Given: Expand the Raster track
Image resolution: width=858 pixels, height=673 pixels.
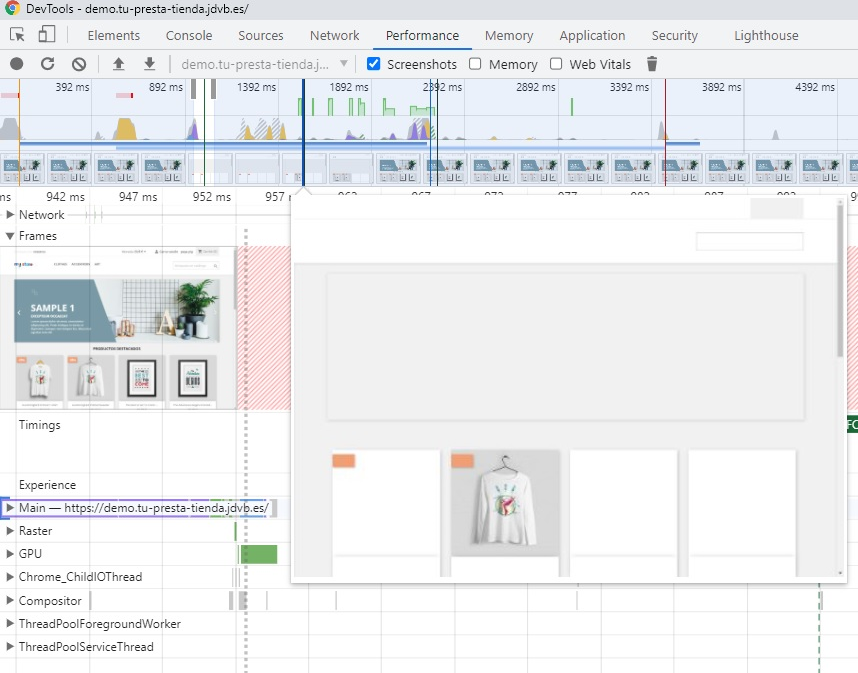Looking at the screenshot, I should [10, 531].
